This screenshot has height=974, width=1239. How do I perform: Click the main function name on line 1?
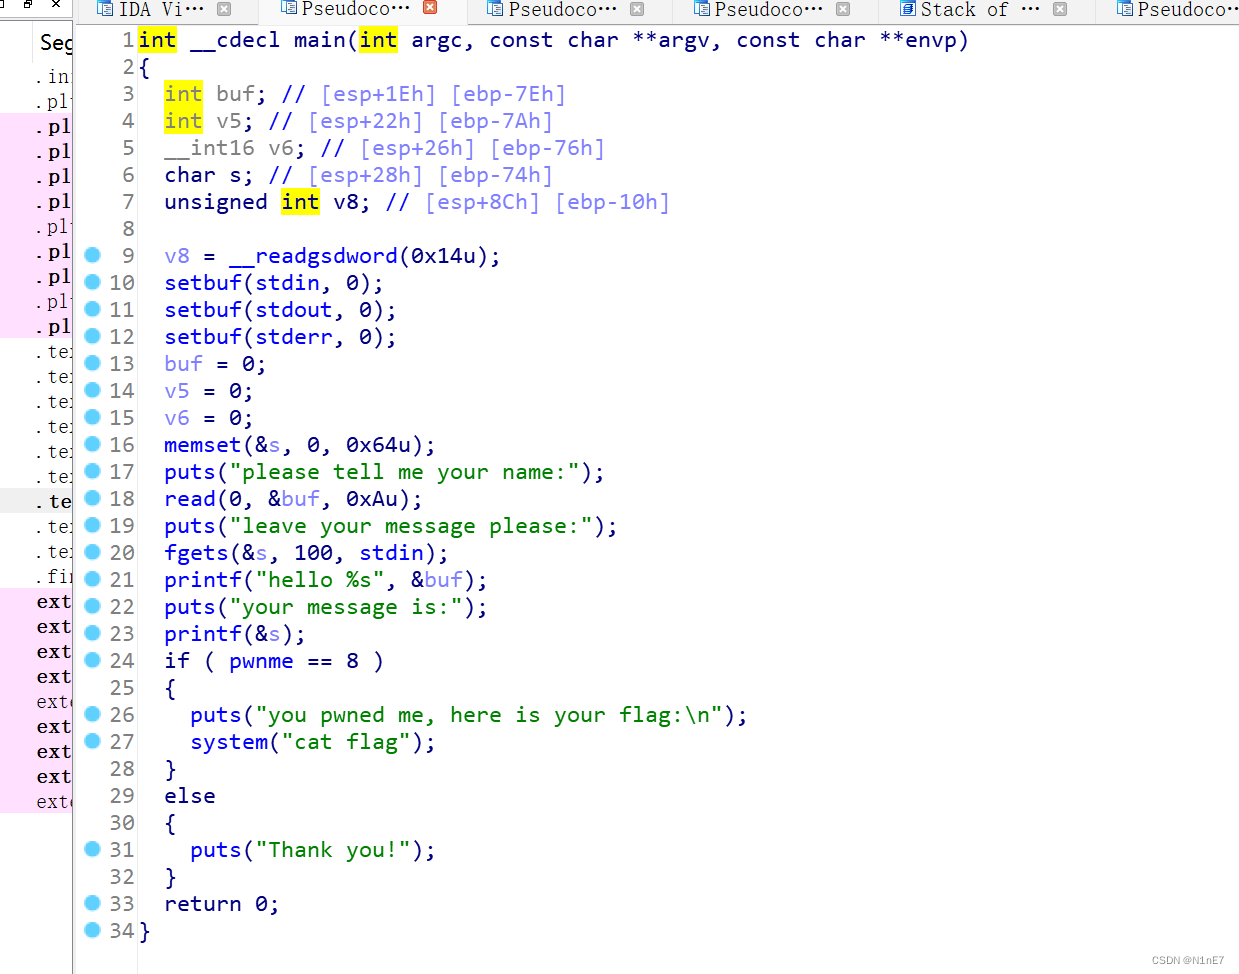tap(319, 40)
